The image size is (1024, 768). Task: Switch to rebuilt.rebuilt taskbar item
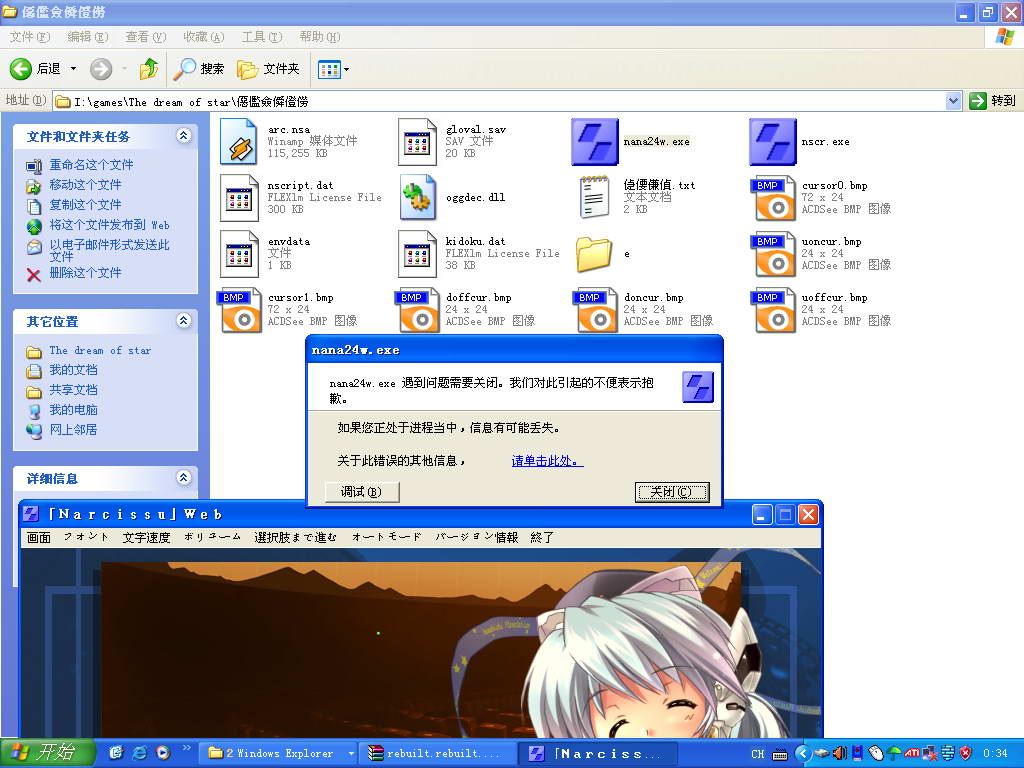point(436,754)
